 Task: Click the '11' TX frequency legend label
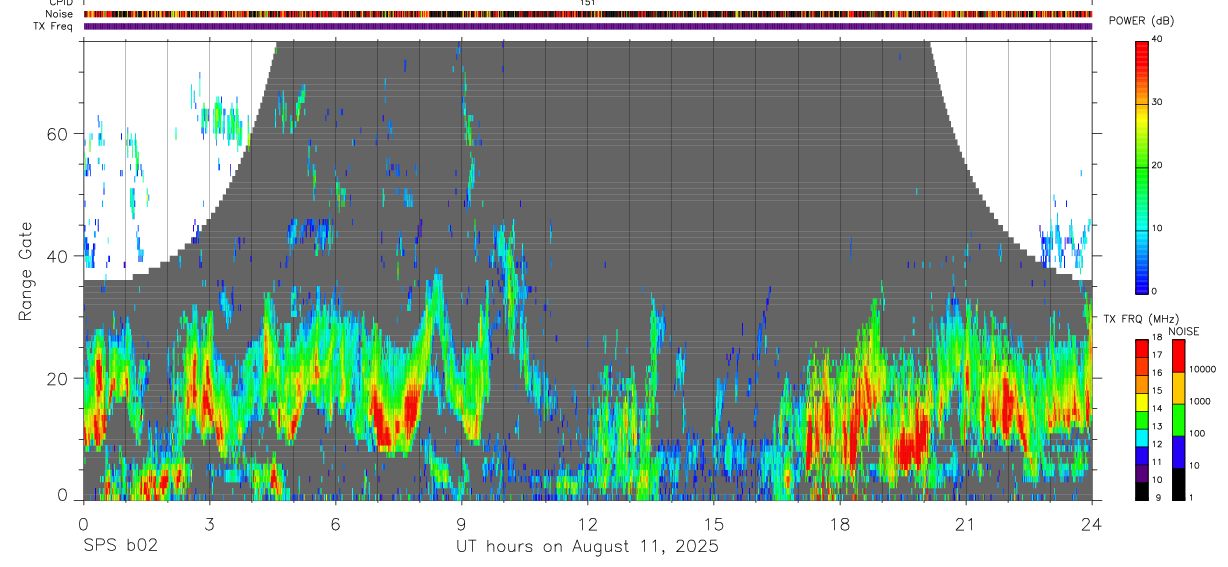[x=1157, y=462]
